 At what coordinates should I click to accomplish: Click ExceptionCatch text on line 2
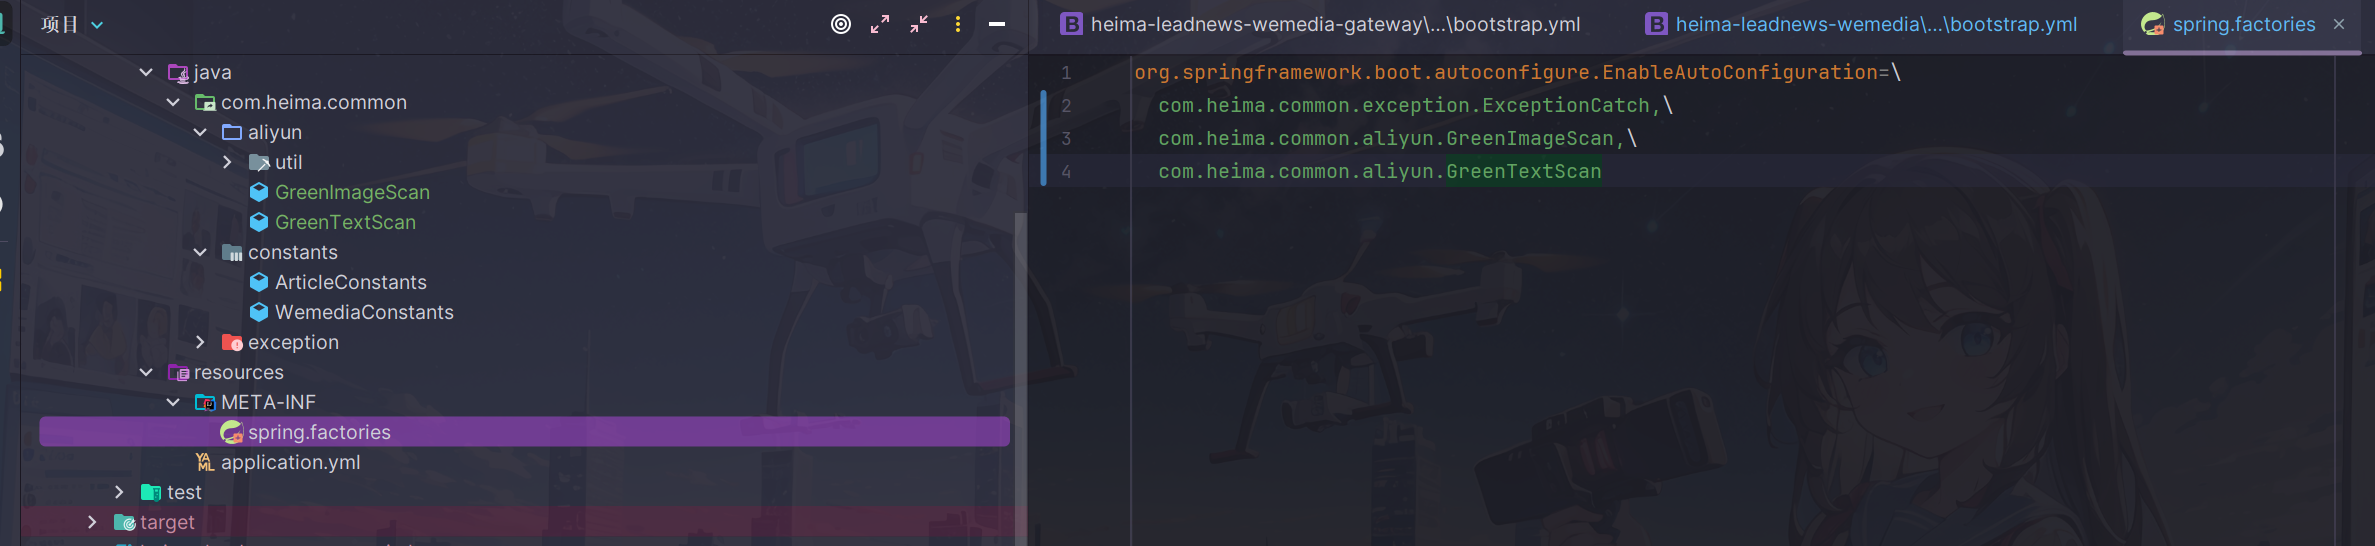1566,105
